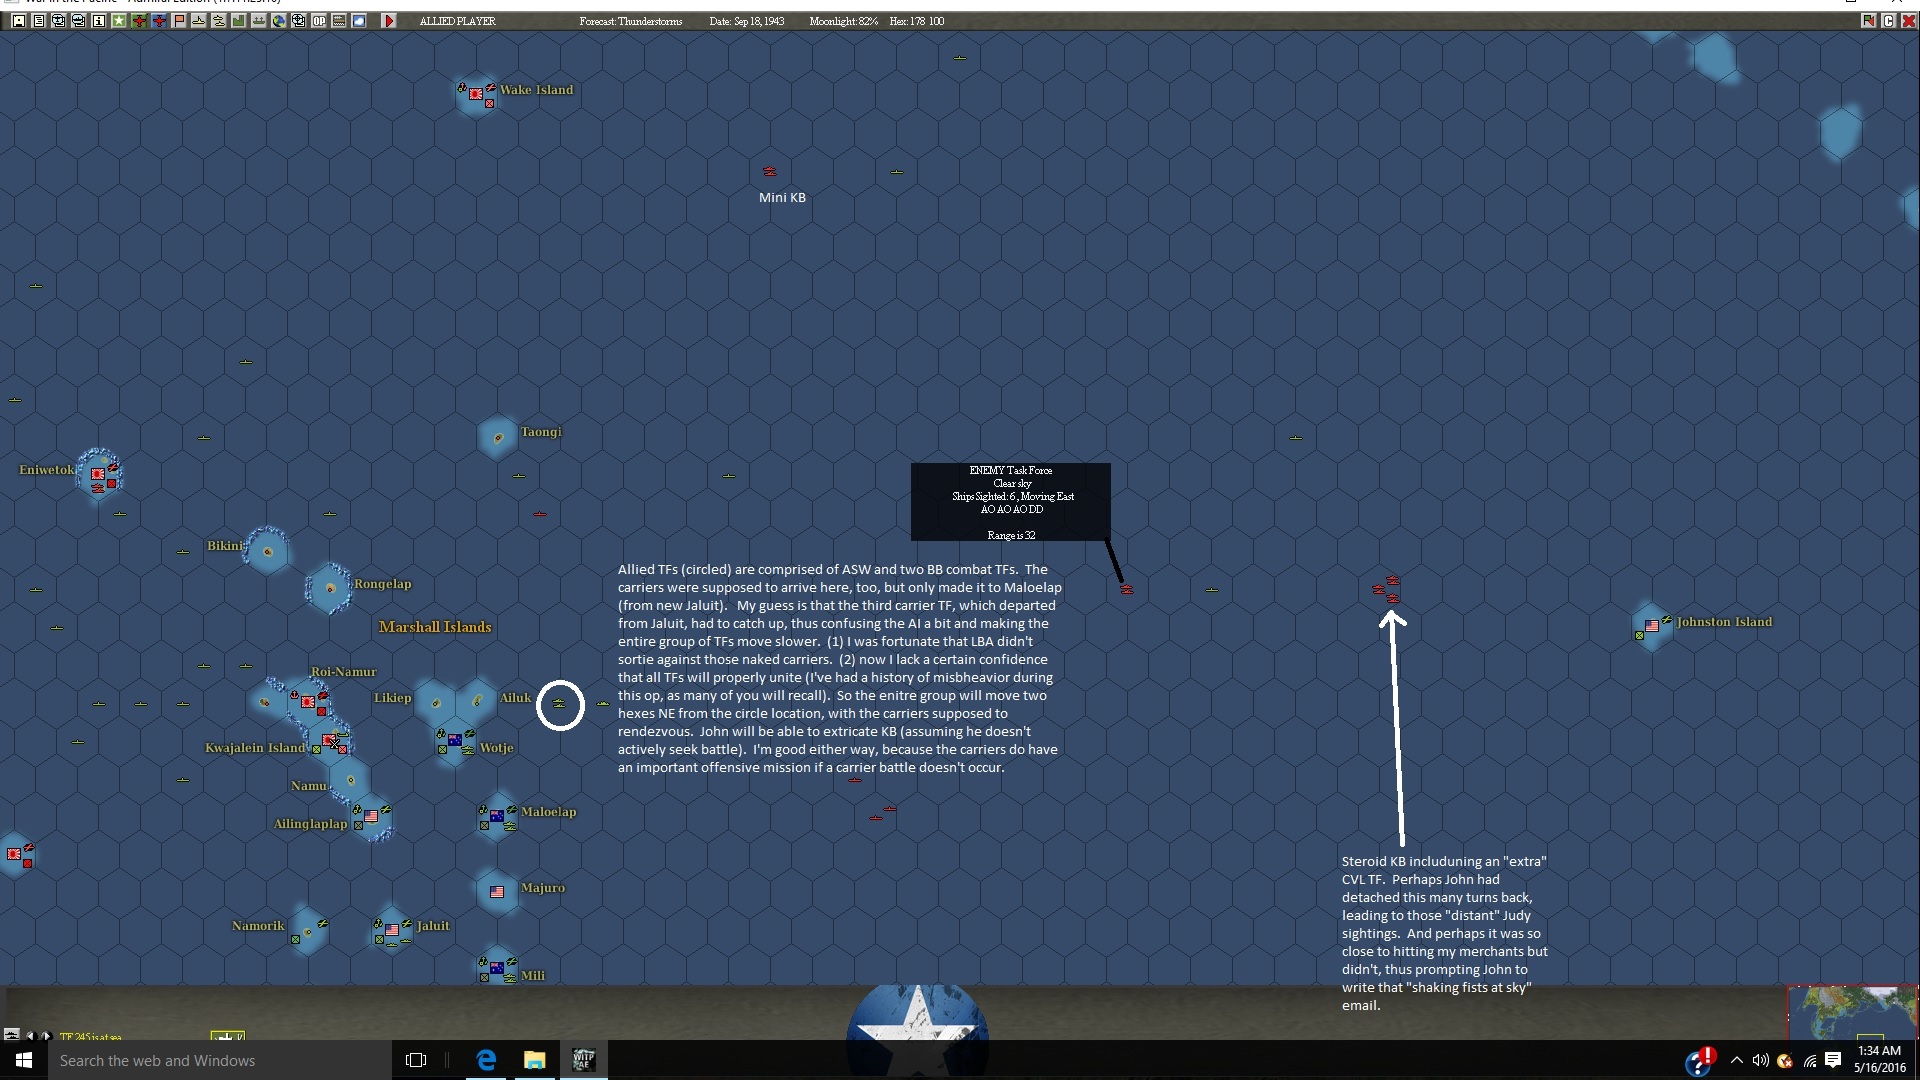Click the cloud weather overlay icon
Viewport: 1920px width, 1080px height.
359,21
